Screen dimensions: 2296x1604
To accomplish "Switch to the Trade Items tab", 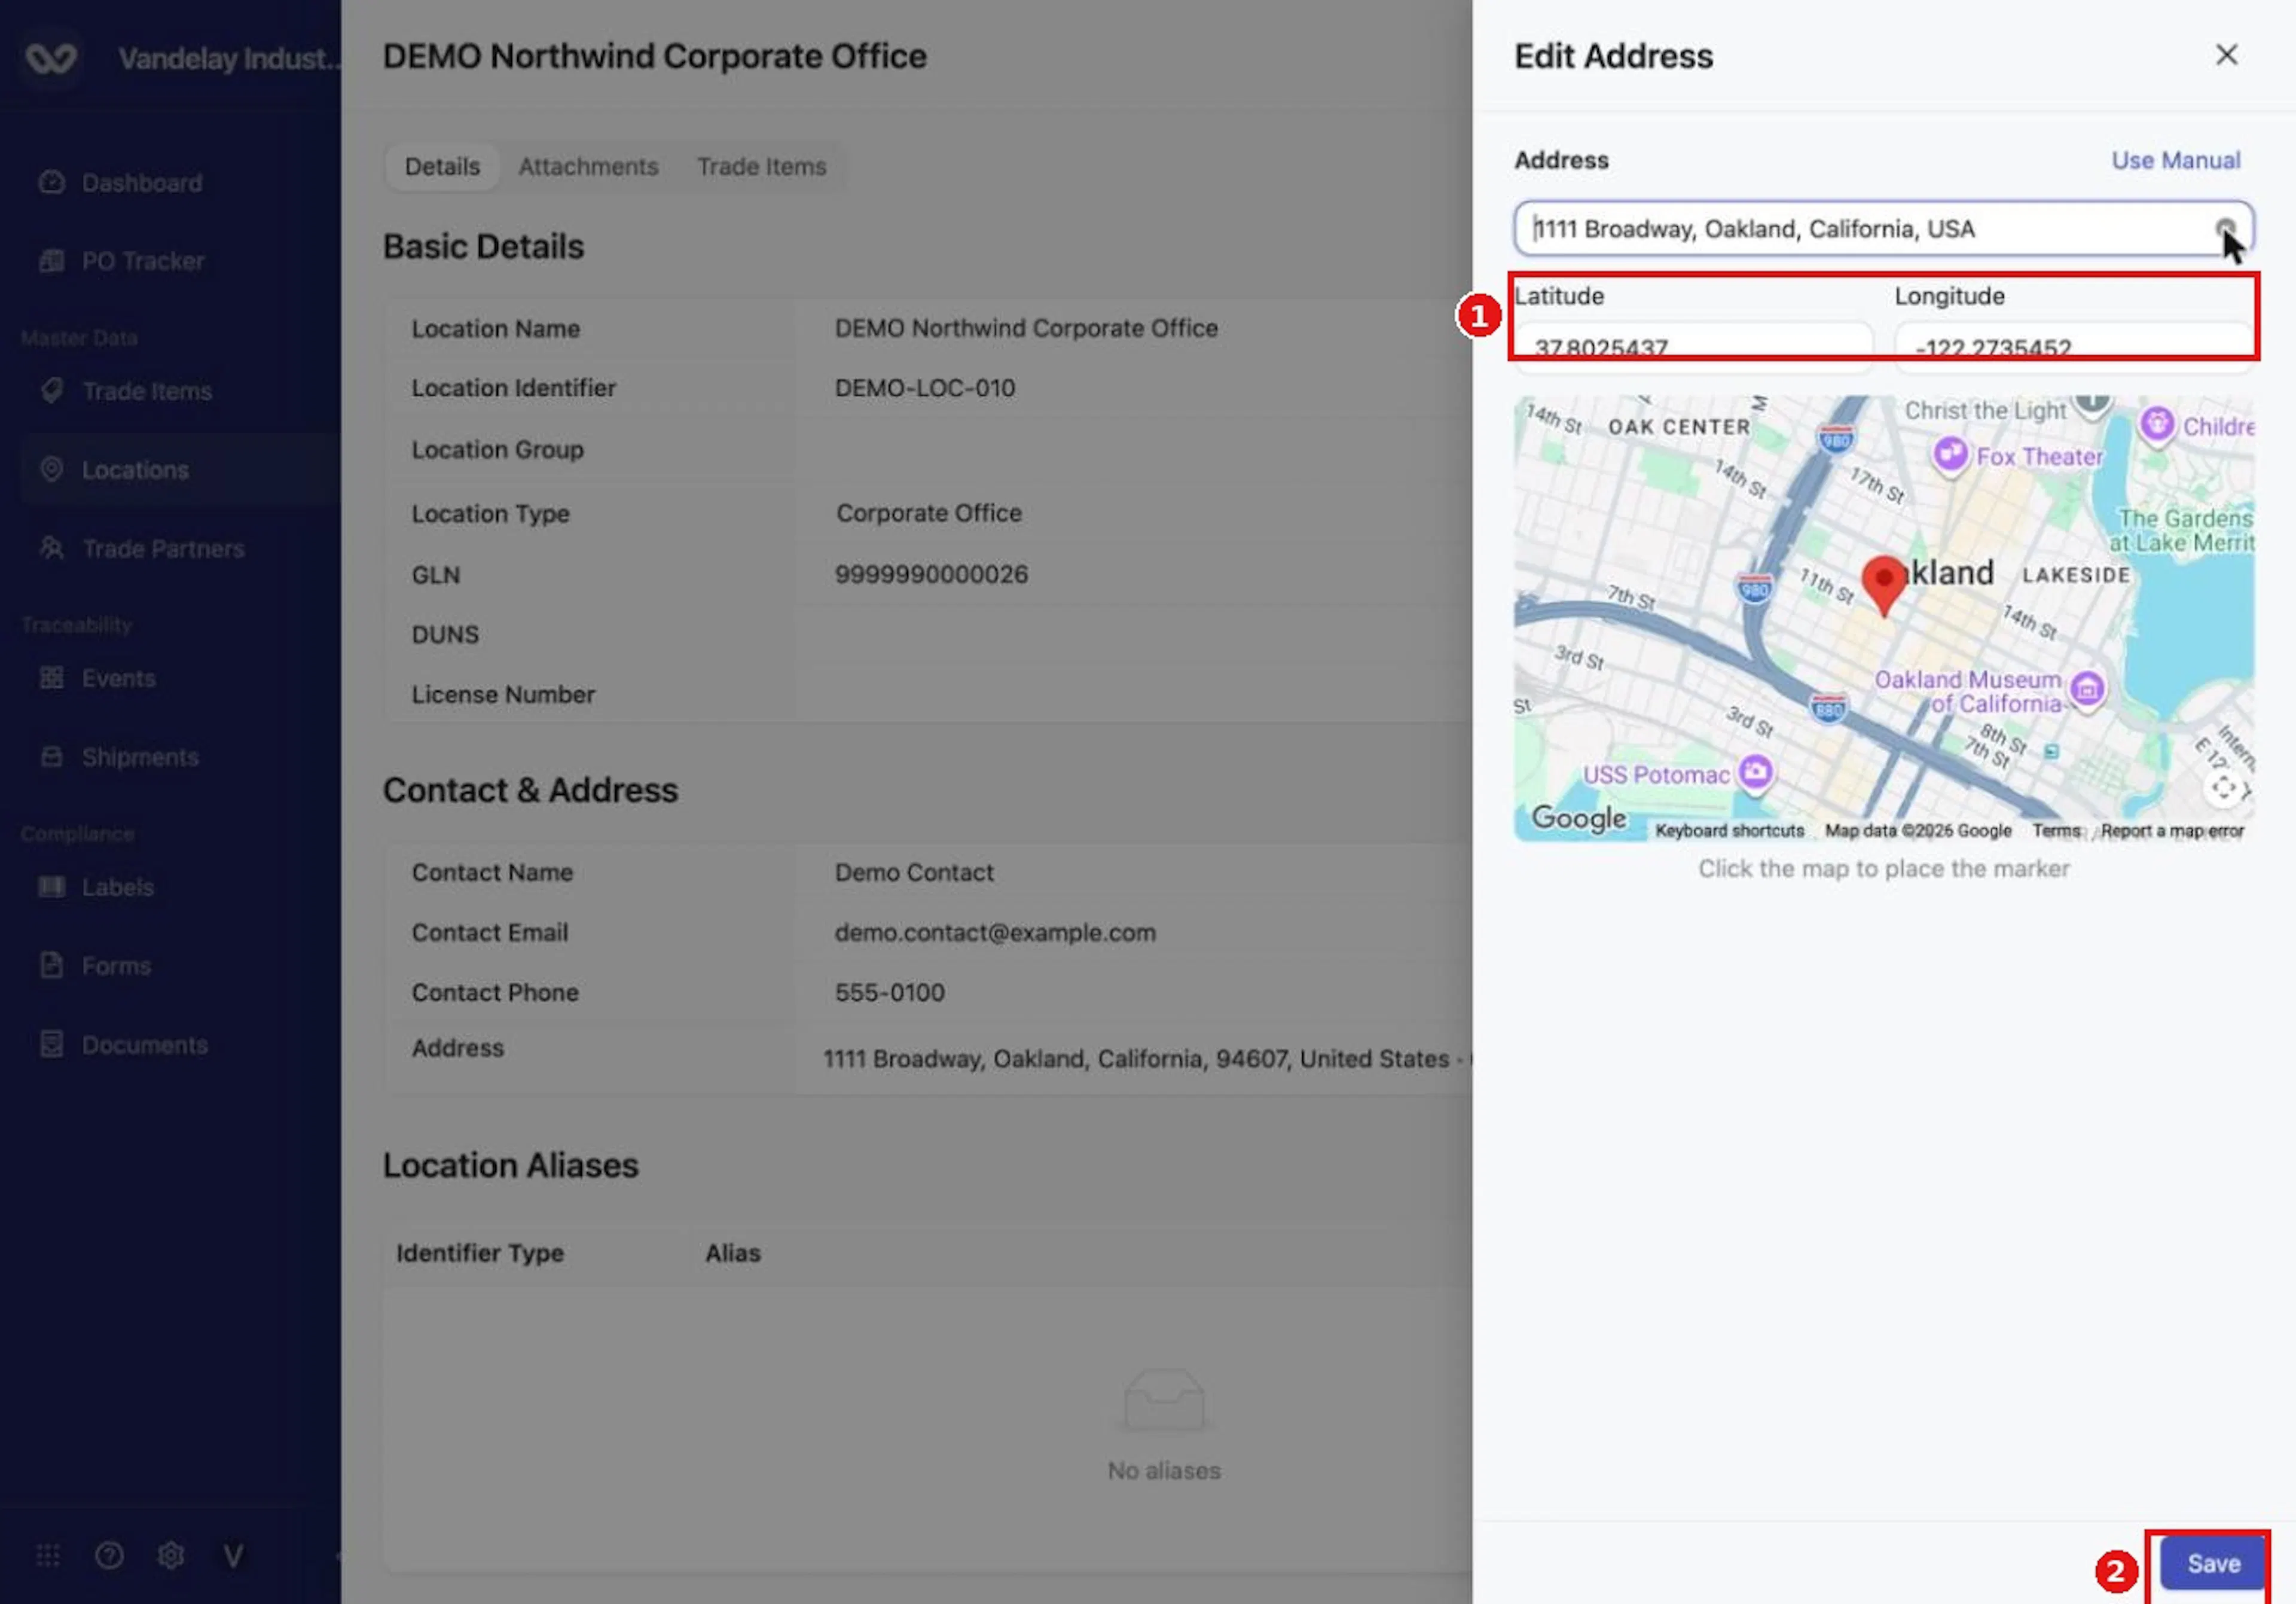I will 761,166.
